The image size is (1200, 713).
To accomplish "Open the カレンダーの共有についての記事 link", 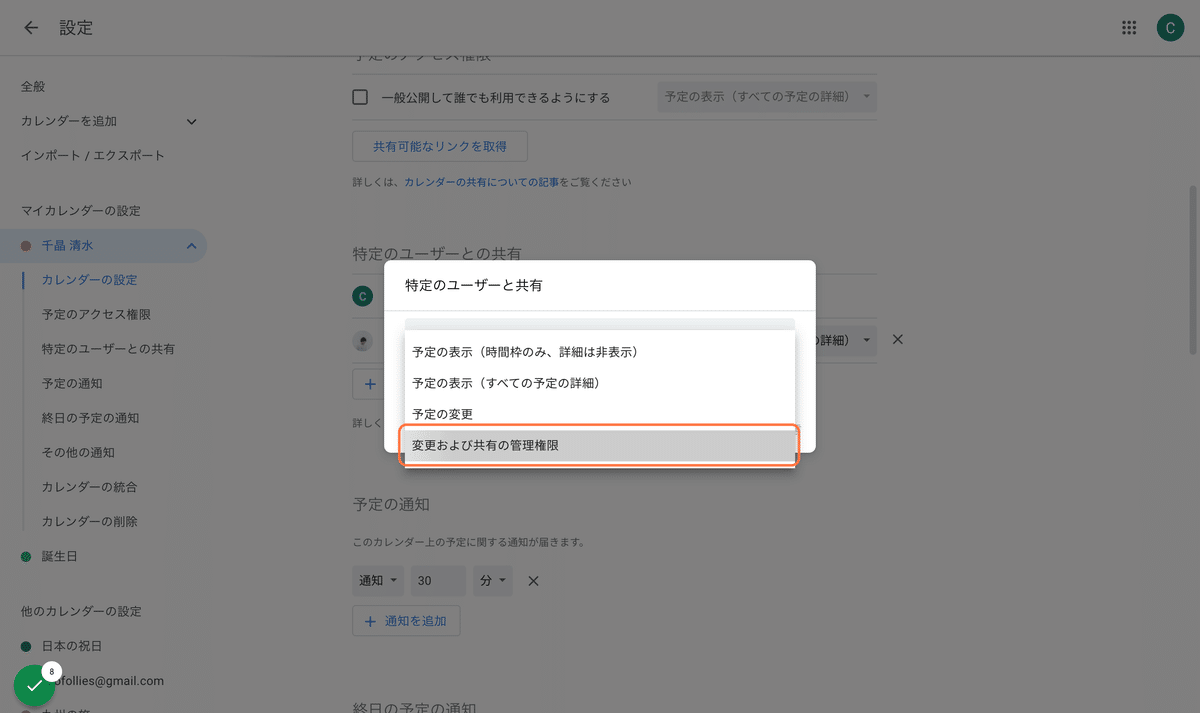I will coord(481,183).
